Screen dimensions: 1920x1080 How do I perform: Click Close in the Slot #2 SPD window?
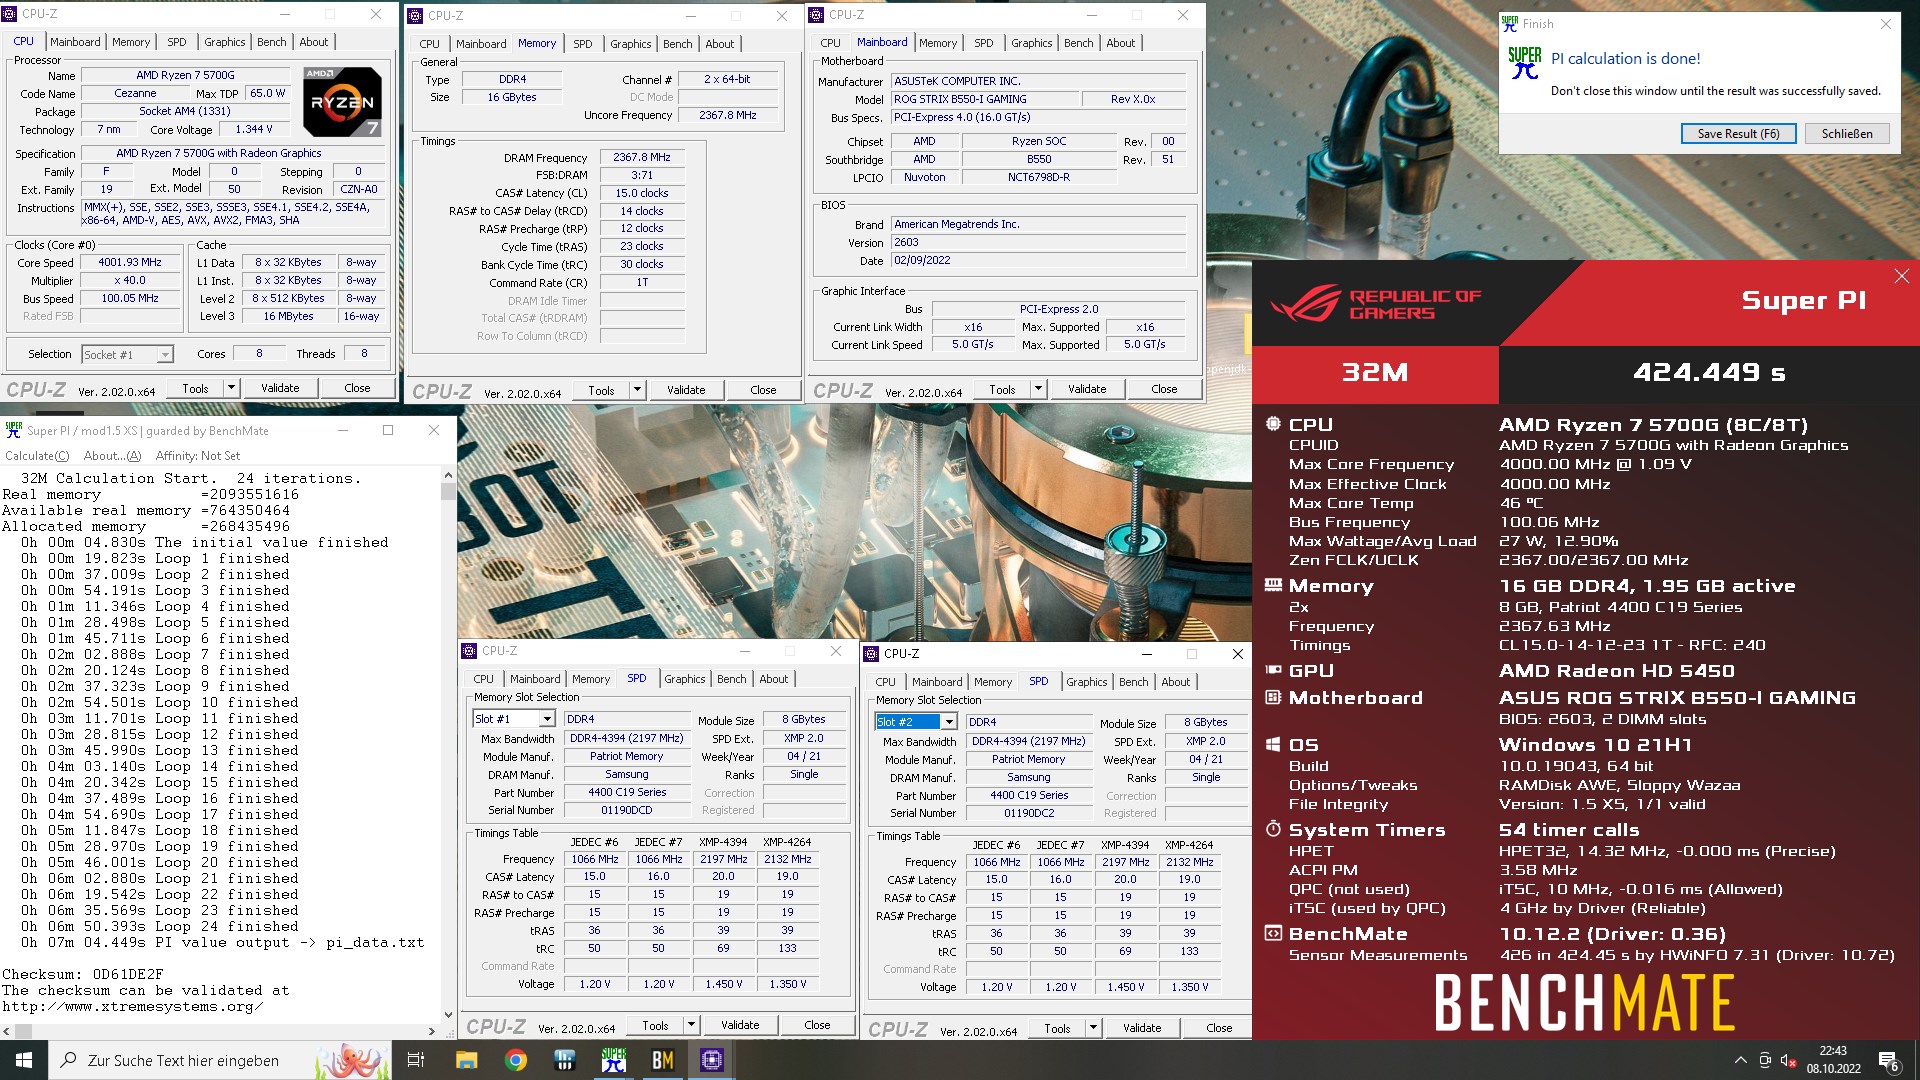click(1219, 1028)
